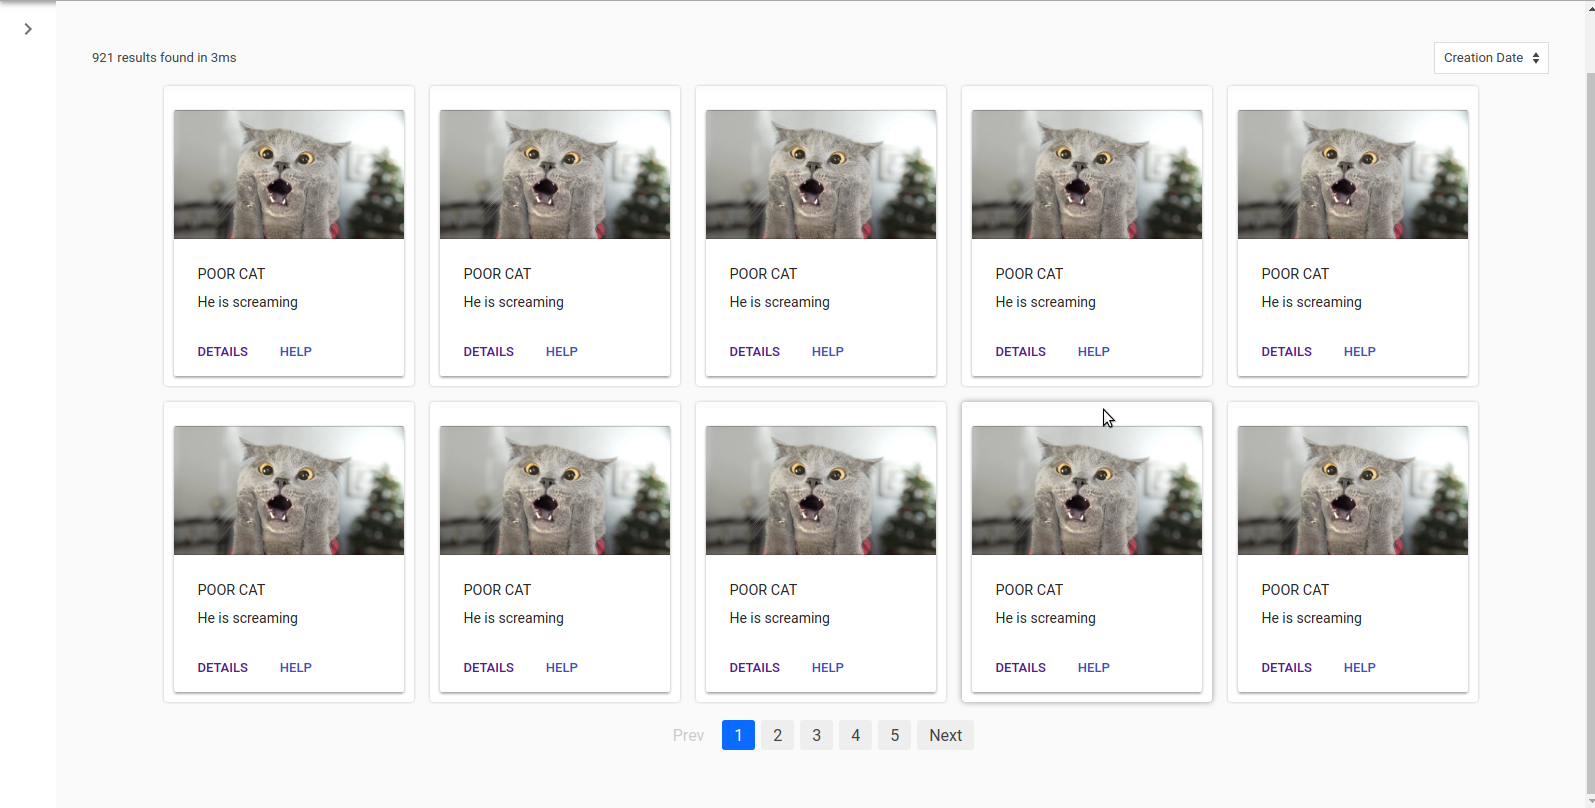The image size is (1595, 808).
Task: Open DETAILS on the fifth card, bottom row
Action: coord(1287,667)
